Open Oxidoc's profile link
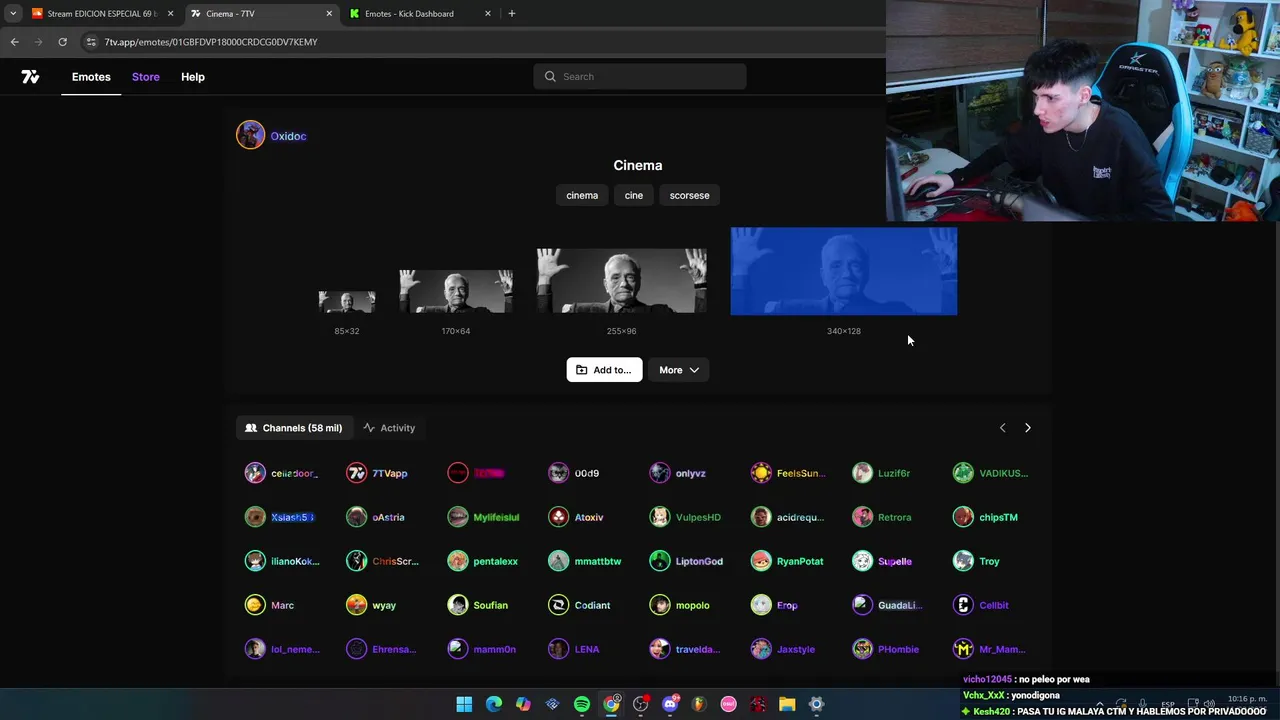Screen dimensions: 1280x720 pos(288,136)
